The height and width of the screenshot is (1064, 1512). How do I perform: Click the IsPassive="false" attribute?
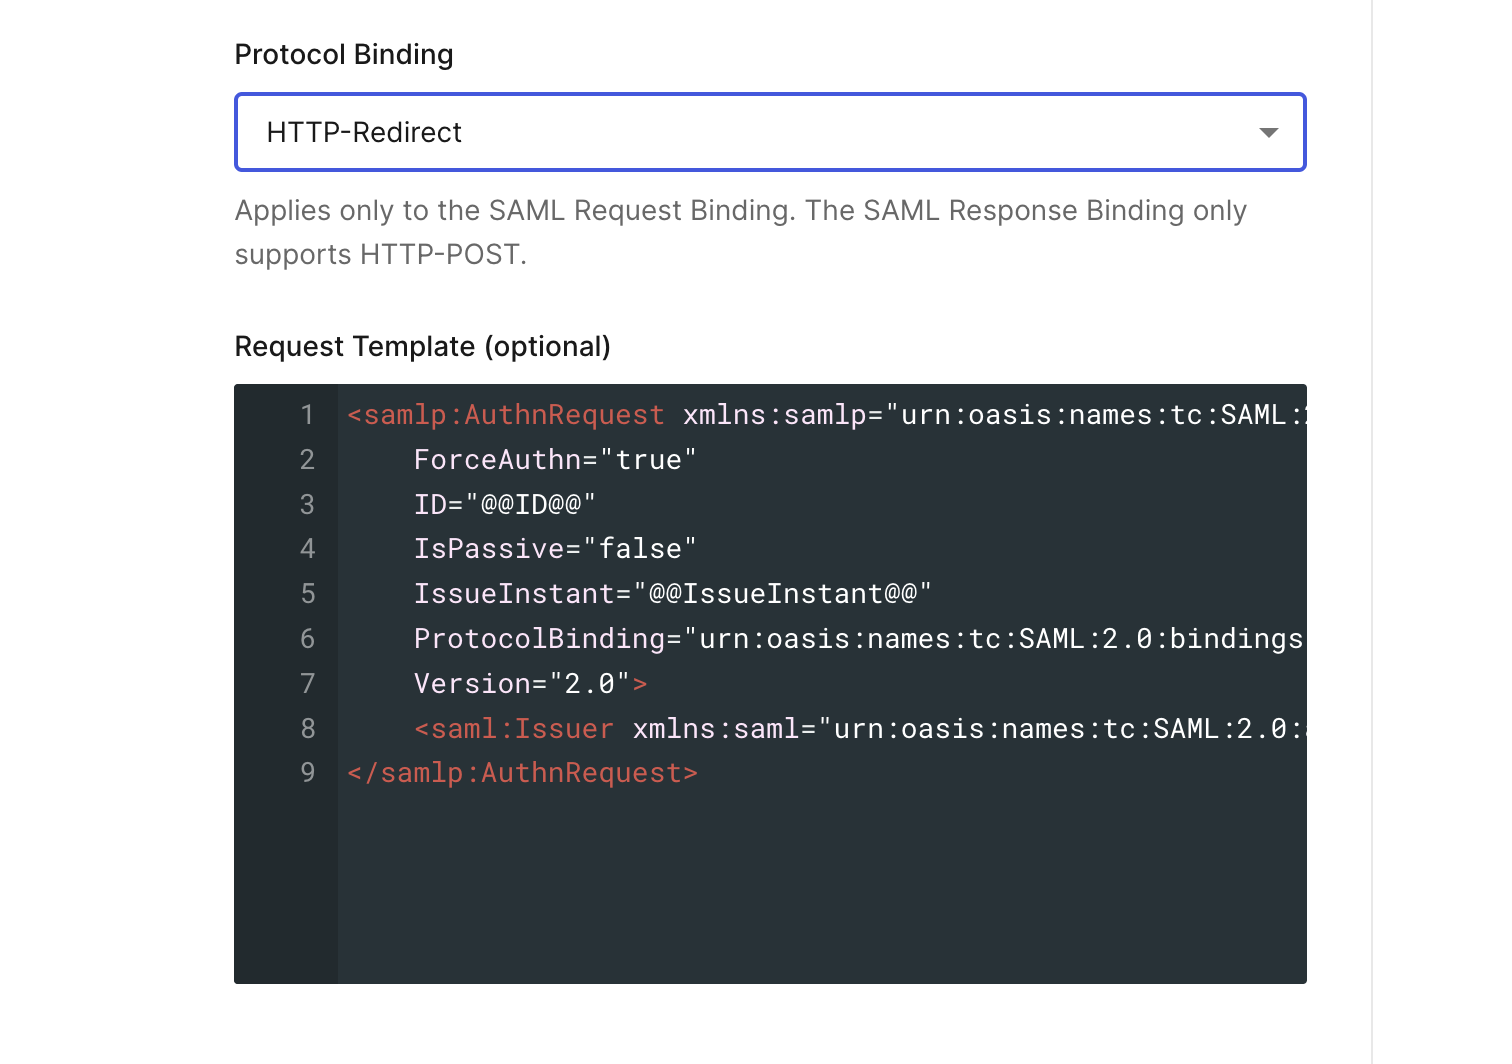554,549
